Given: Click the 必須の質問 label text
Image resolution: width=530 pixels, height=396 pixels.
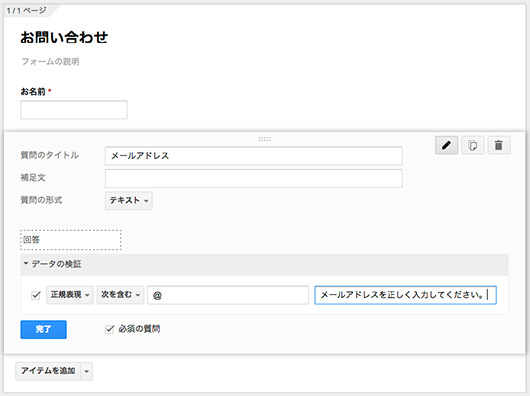Looking at the screenshot, I should [x=139, y=329].
